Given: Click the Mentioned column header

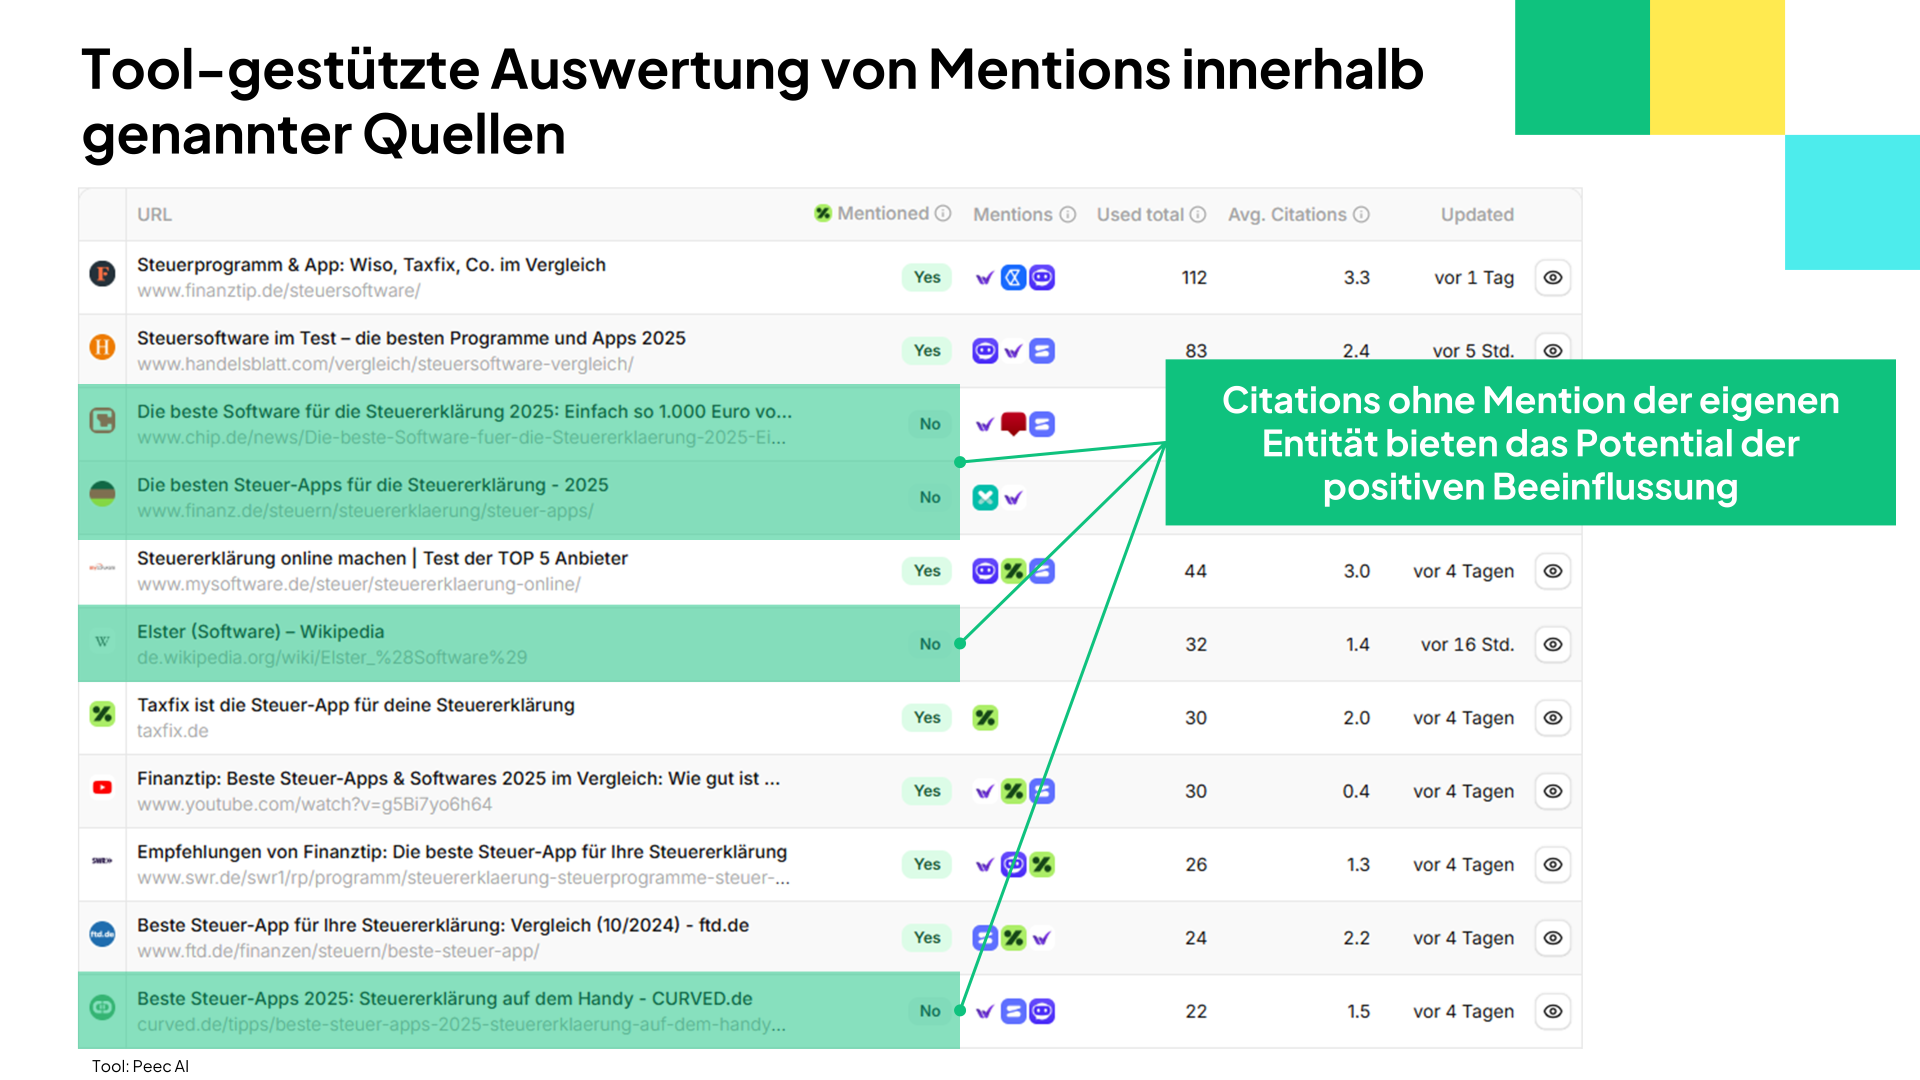Looking at the screenshot, I should pos(883,214).
